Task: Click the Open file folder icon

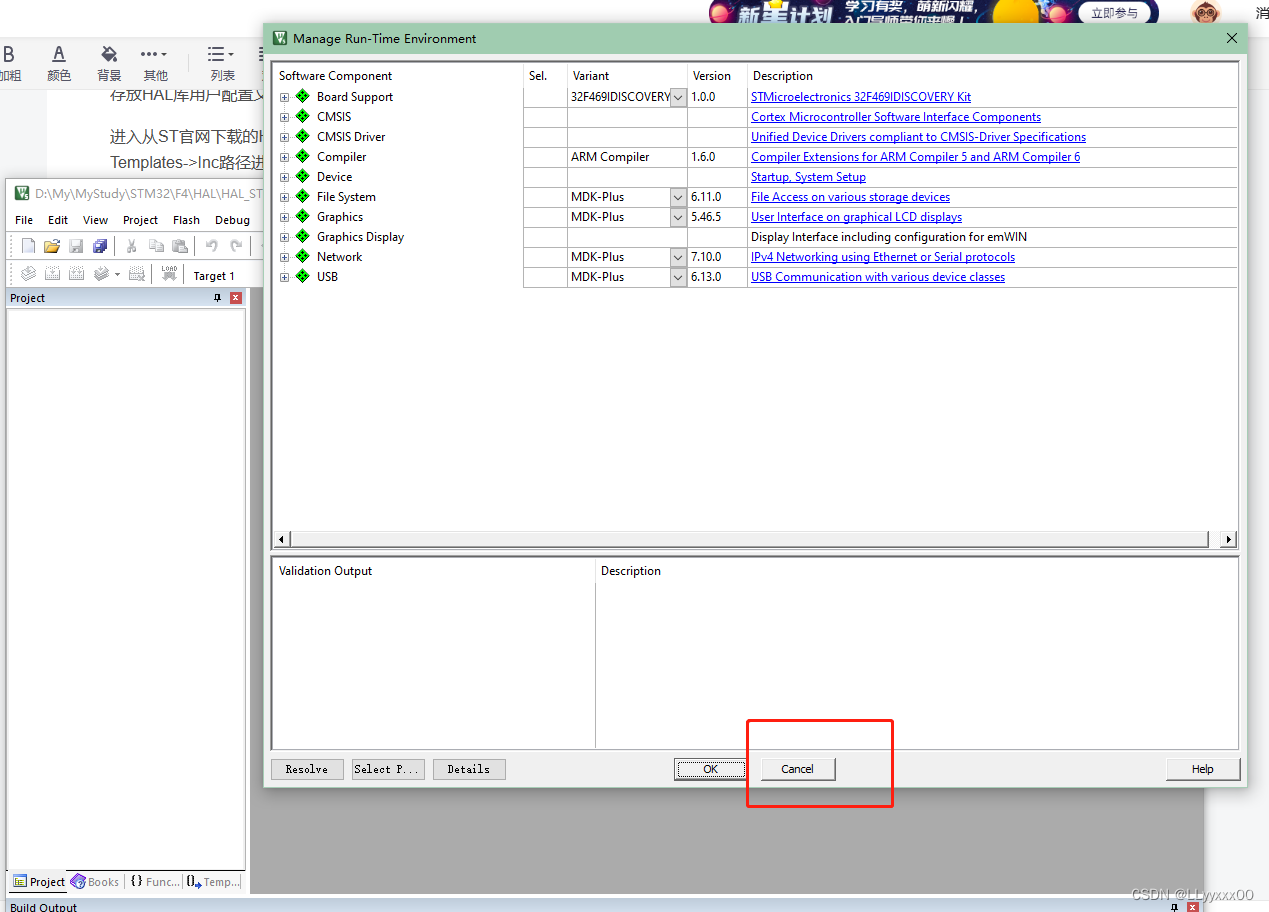Action: tap(52, 246)
